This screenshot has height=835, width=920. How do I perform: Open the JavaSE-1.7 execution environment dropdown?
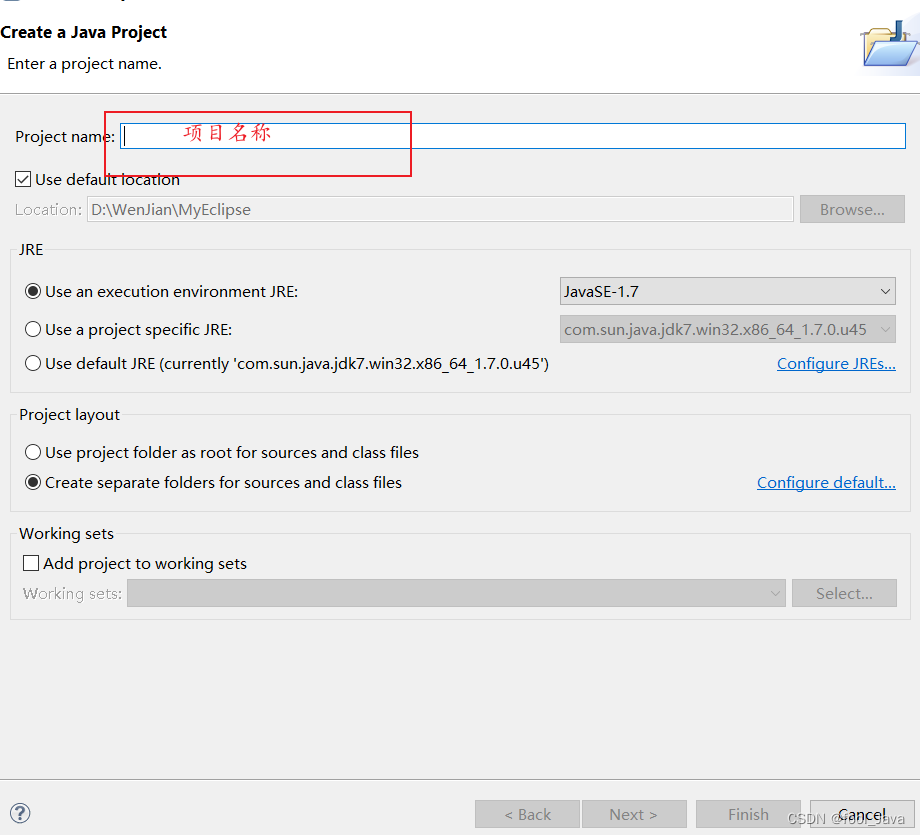[728, 291]
